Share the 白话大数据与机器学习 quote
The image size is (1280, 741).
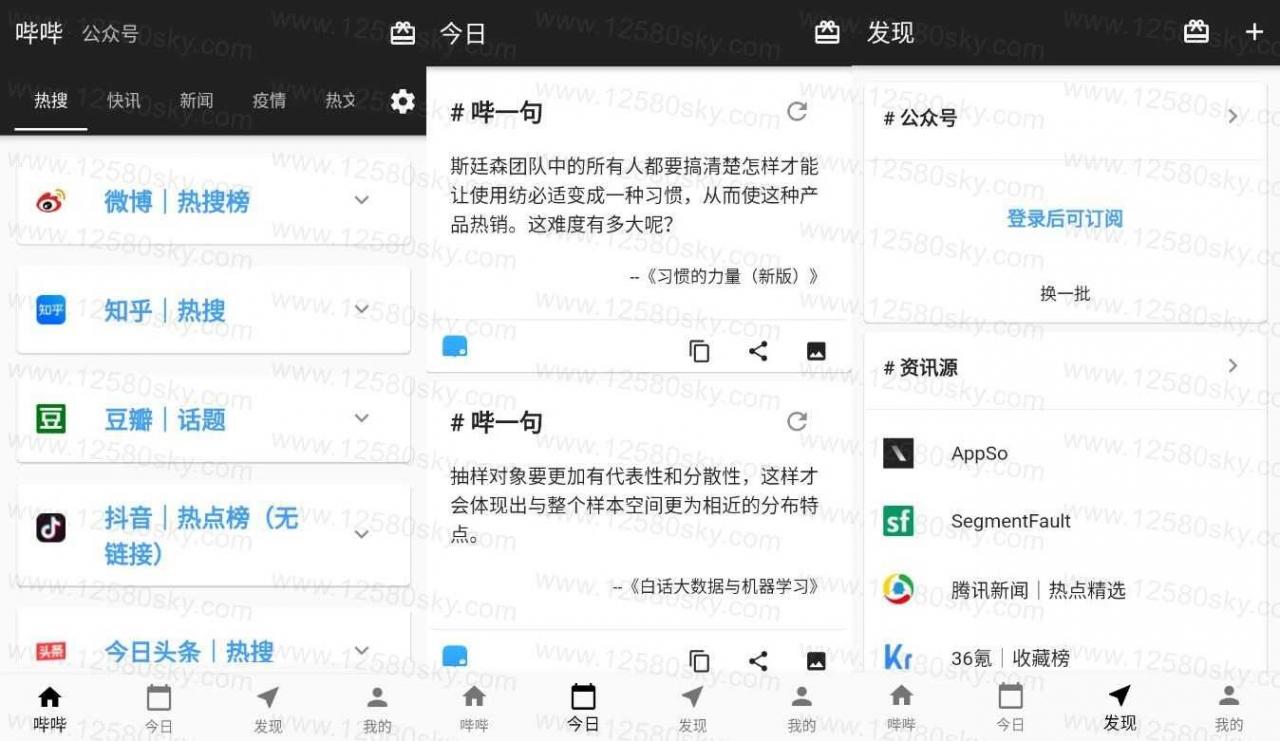[x=758, y=661]
